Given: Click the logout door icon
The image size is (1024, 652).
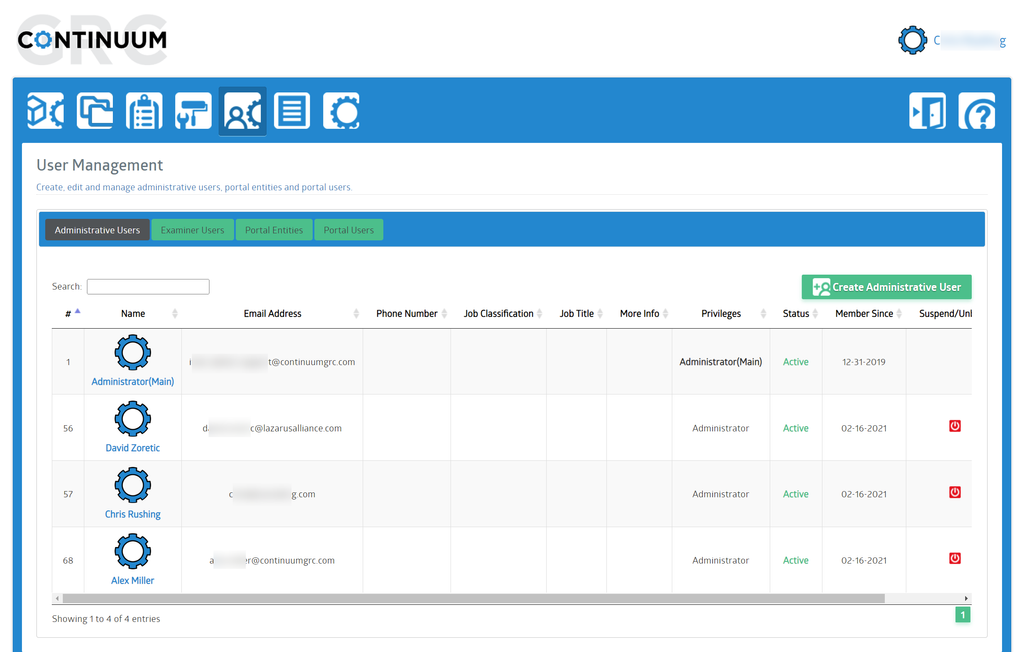Looking at the screenshot, I should 927,111.
